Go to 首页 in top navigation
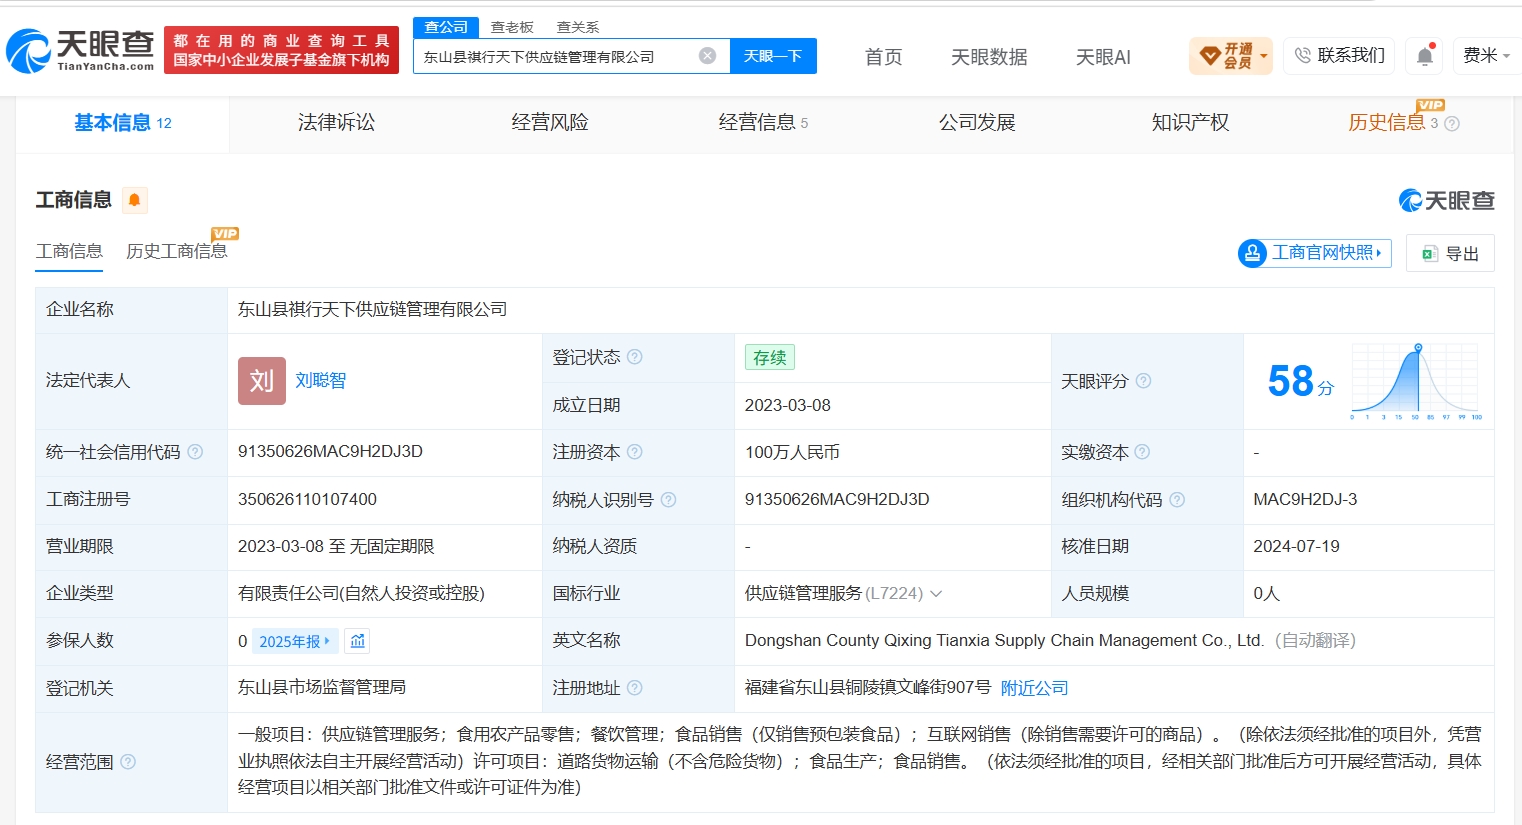 tap(883, 57)
